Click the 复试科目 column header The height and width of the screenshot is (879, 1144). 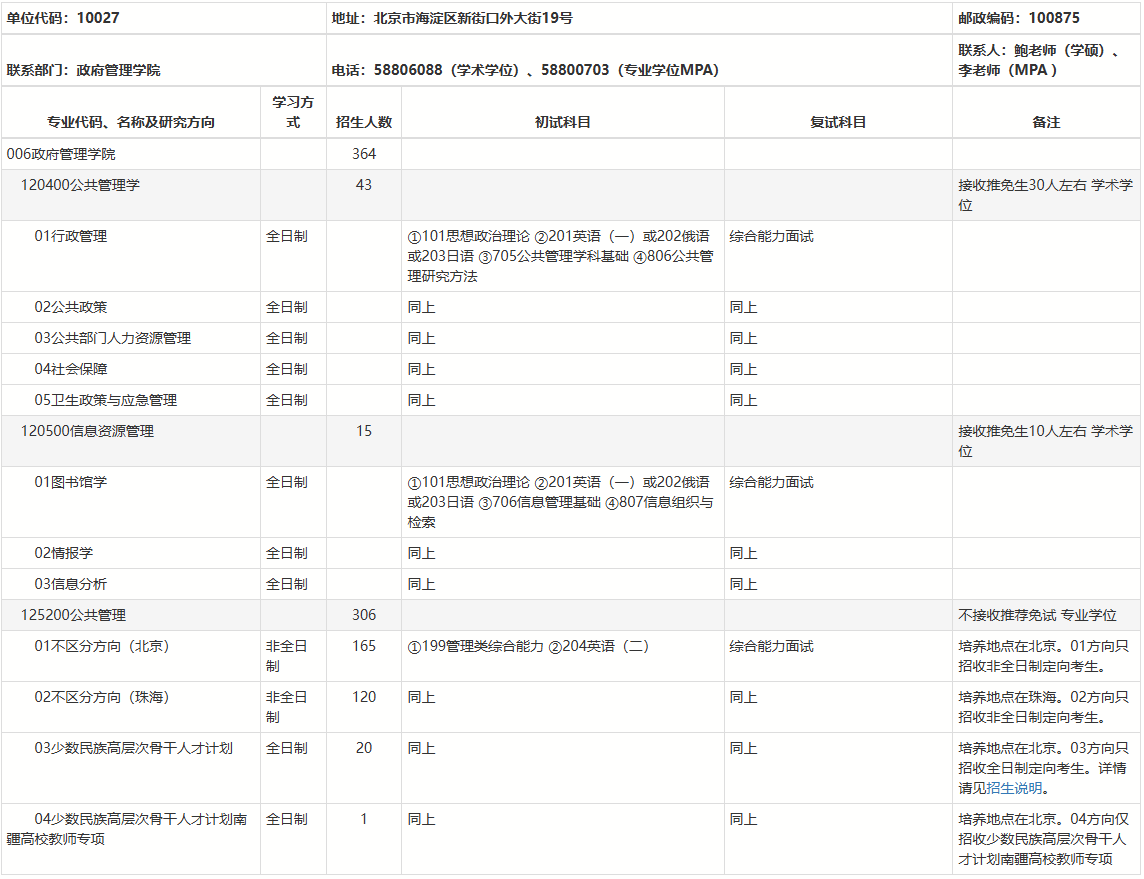coord(838,122)
